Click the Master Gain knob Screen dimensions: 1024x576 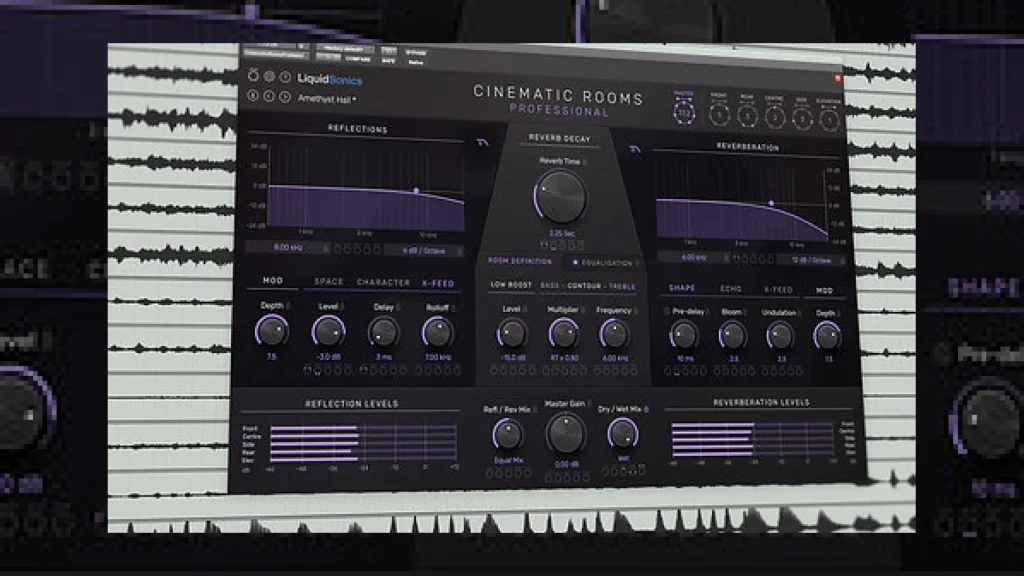click(566, 434)
